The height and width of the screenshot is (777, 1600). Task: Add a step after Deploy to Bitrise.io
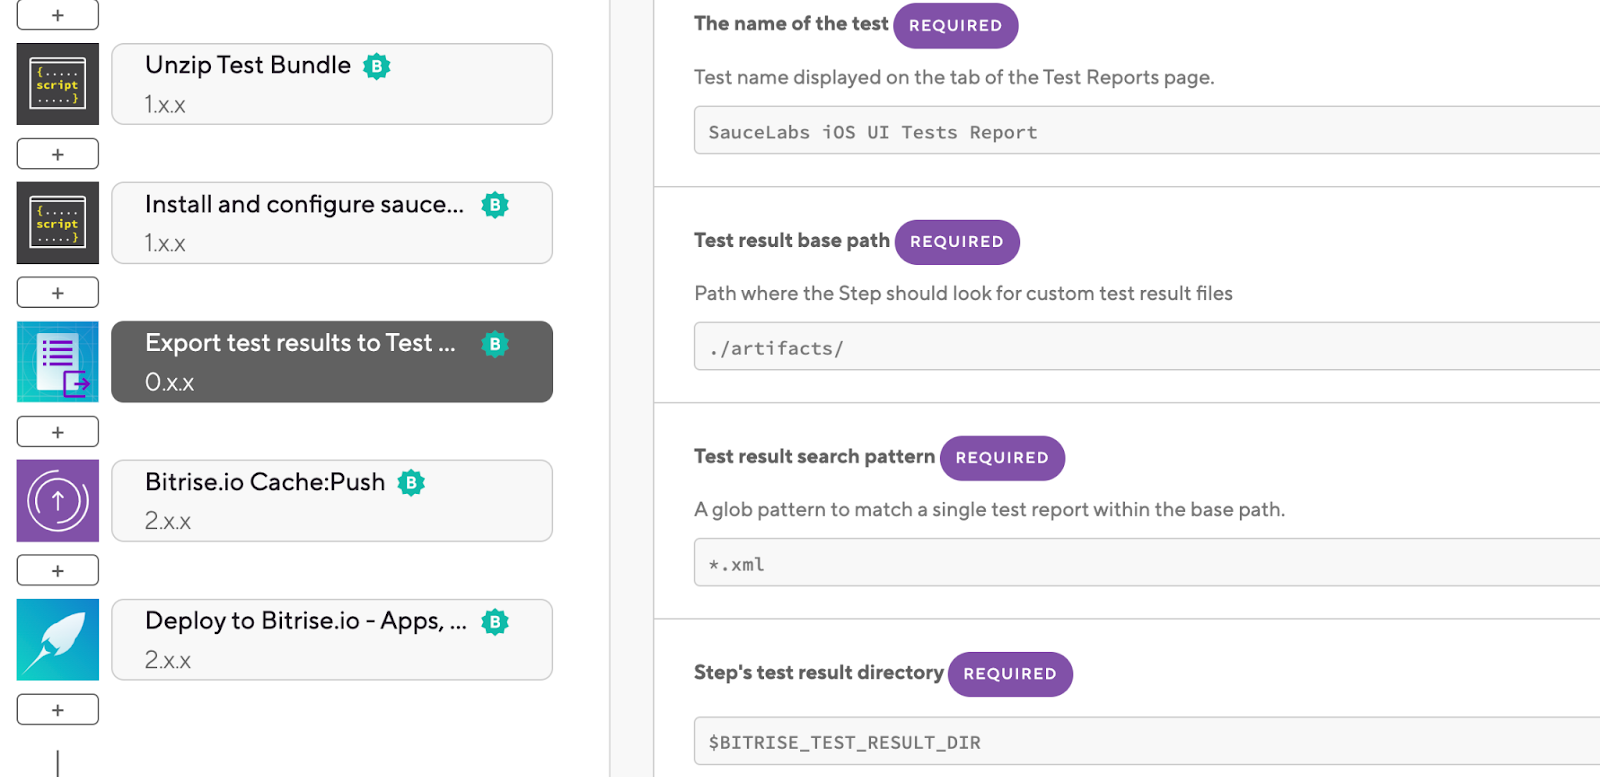coord(58,709)
